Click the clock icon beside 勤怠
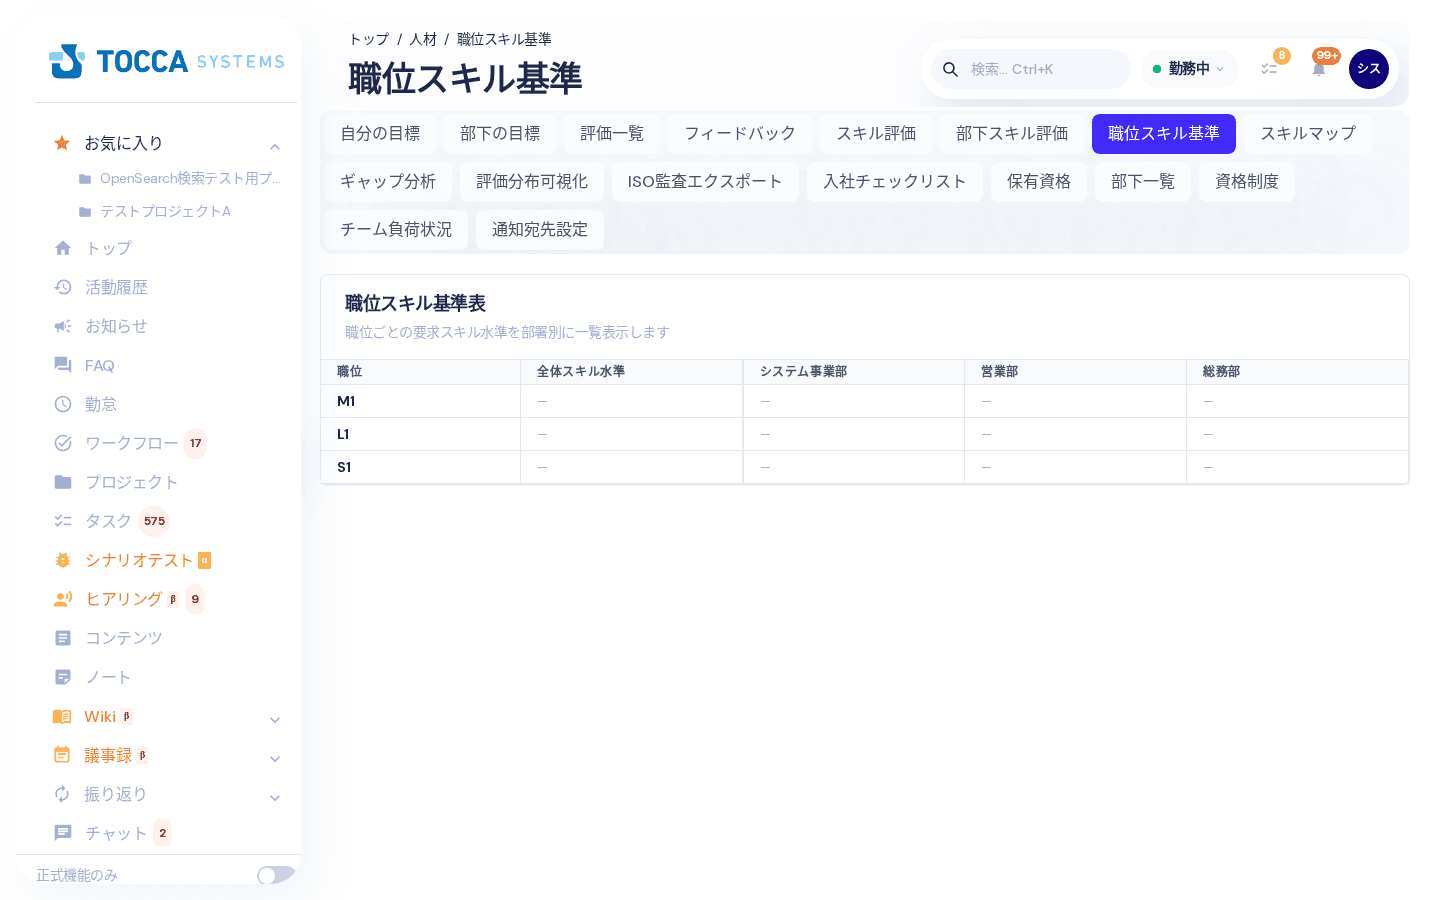 (x=63, y=404)
